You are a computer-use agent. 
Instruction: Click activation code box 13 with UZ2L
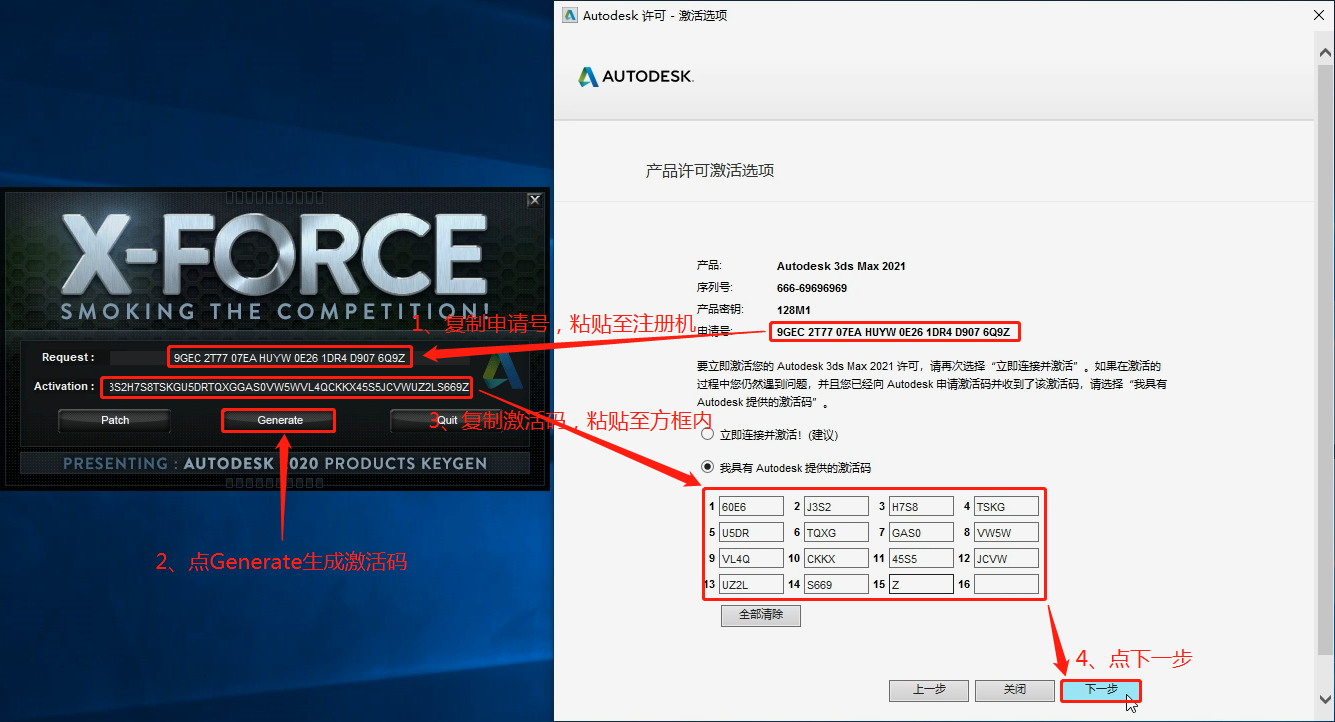click(751, 585)
